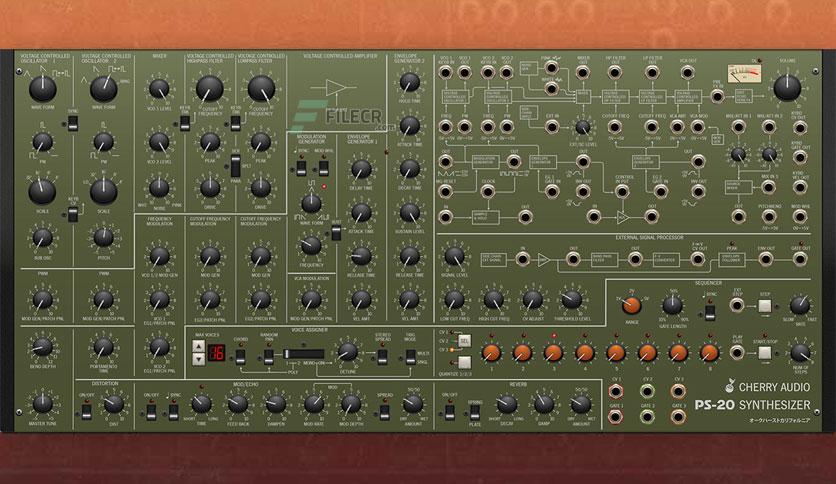Click the VCA MOD input jack
Screen dimensions: 836x484
(697, 127)
